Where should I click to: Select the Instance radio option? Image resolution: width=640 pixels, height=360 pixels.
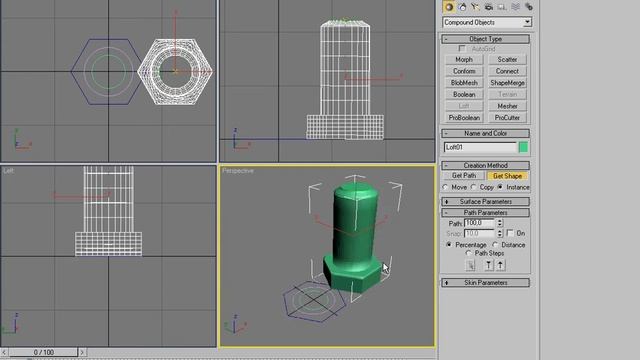[500, 187]
